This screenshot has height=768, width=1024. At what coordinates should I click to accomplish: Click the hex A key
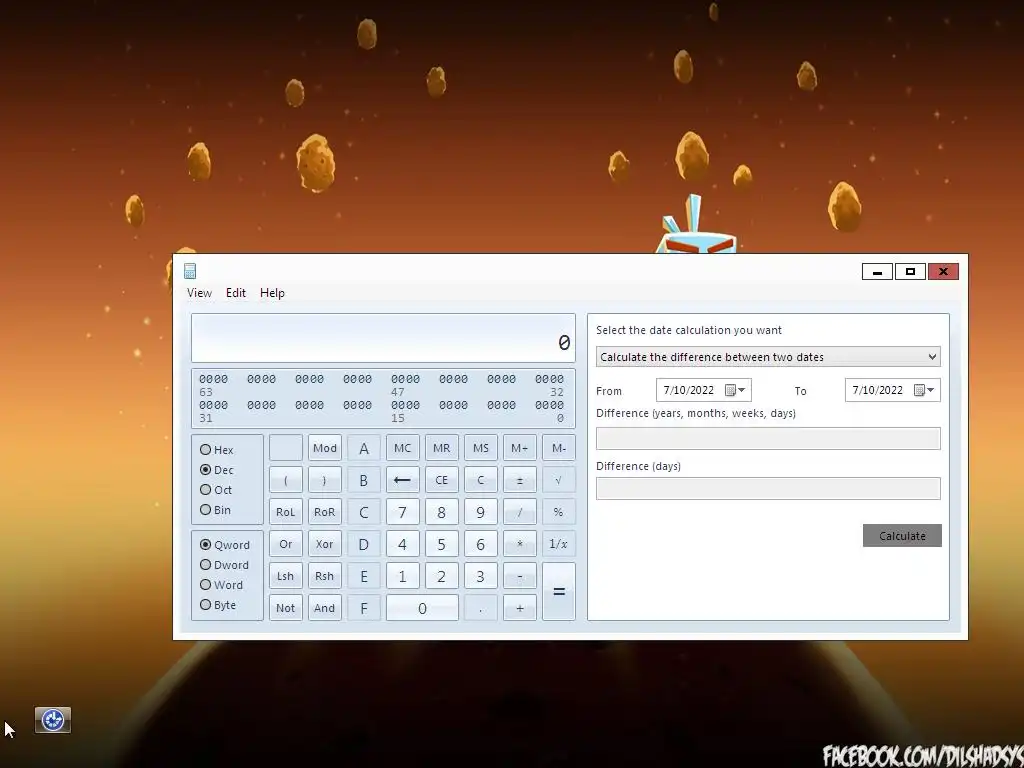tap(364, 448)
